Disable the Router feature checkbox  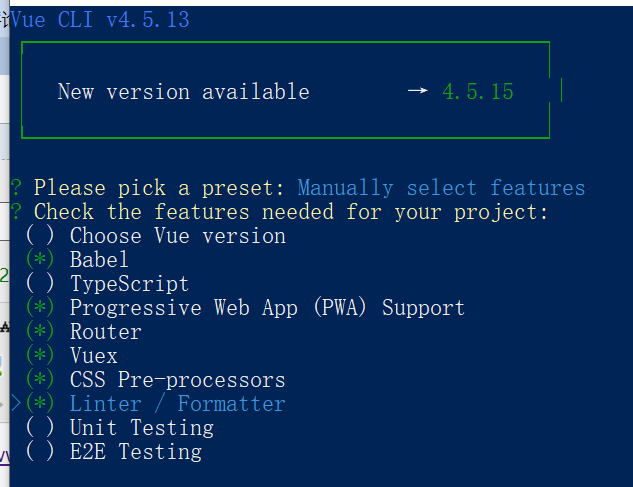pyautogui.click(x=40, y=333)
